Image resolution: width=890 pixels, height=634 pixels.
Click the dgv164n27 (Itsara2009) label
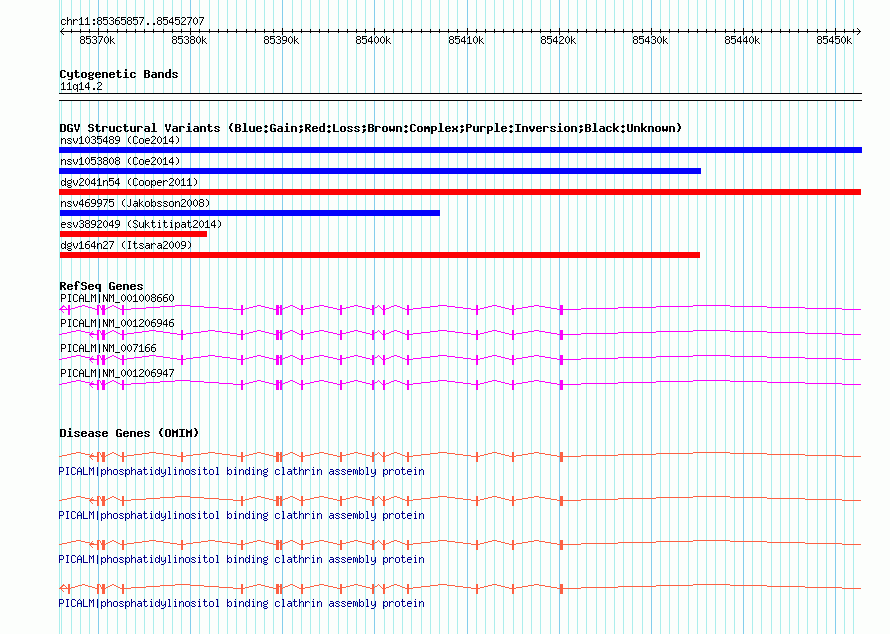(x=126, y=245)
